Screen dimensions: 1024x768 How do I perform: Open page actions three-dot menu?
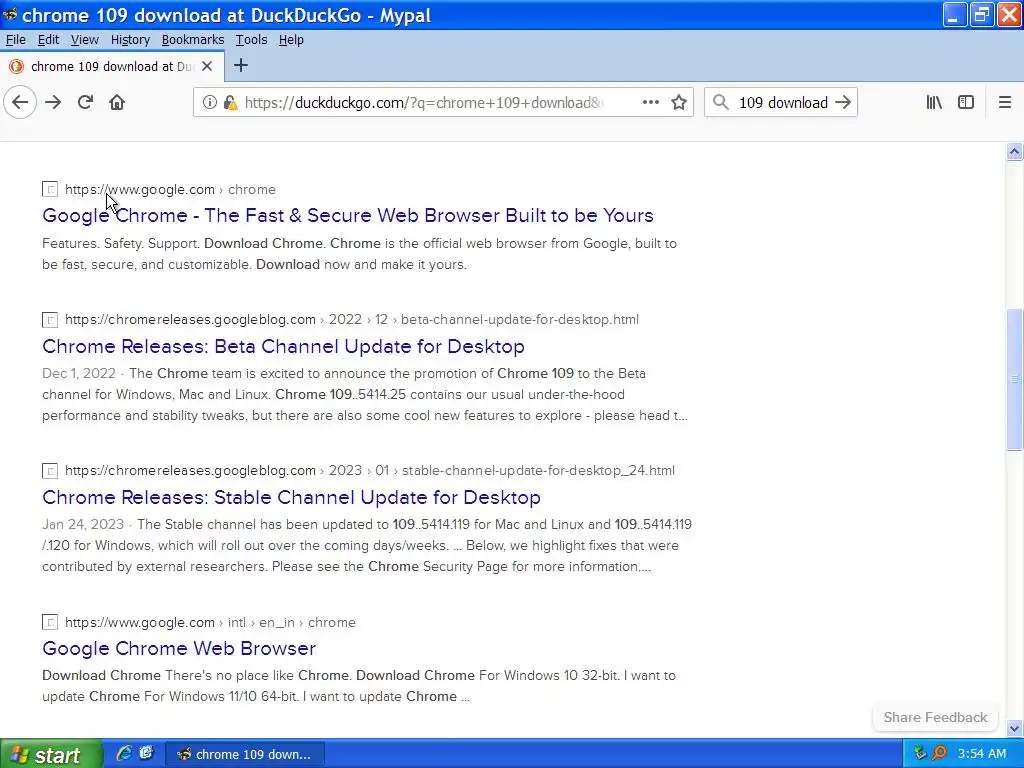(650, 103)
